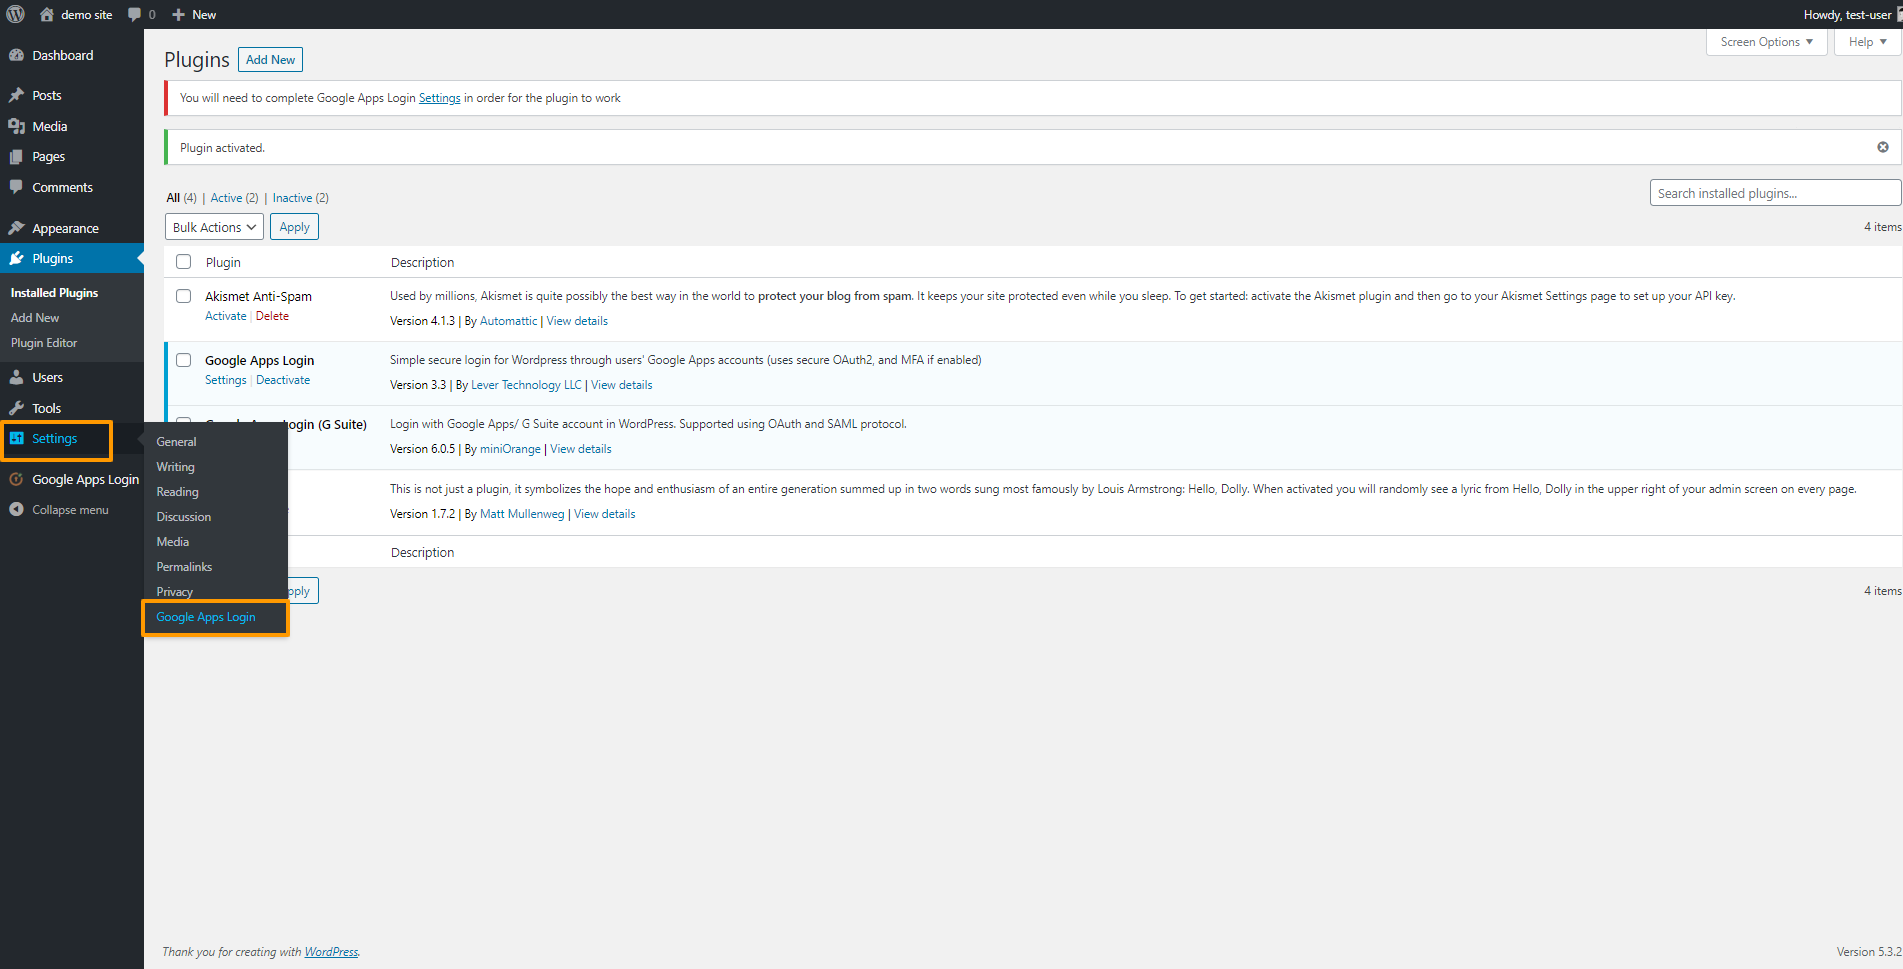The height and width of the screenshot is (969, 1903).
Task: Open the comments bubble in admin bar
Action: (x=134, y=14)
